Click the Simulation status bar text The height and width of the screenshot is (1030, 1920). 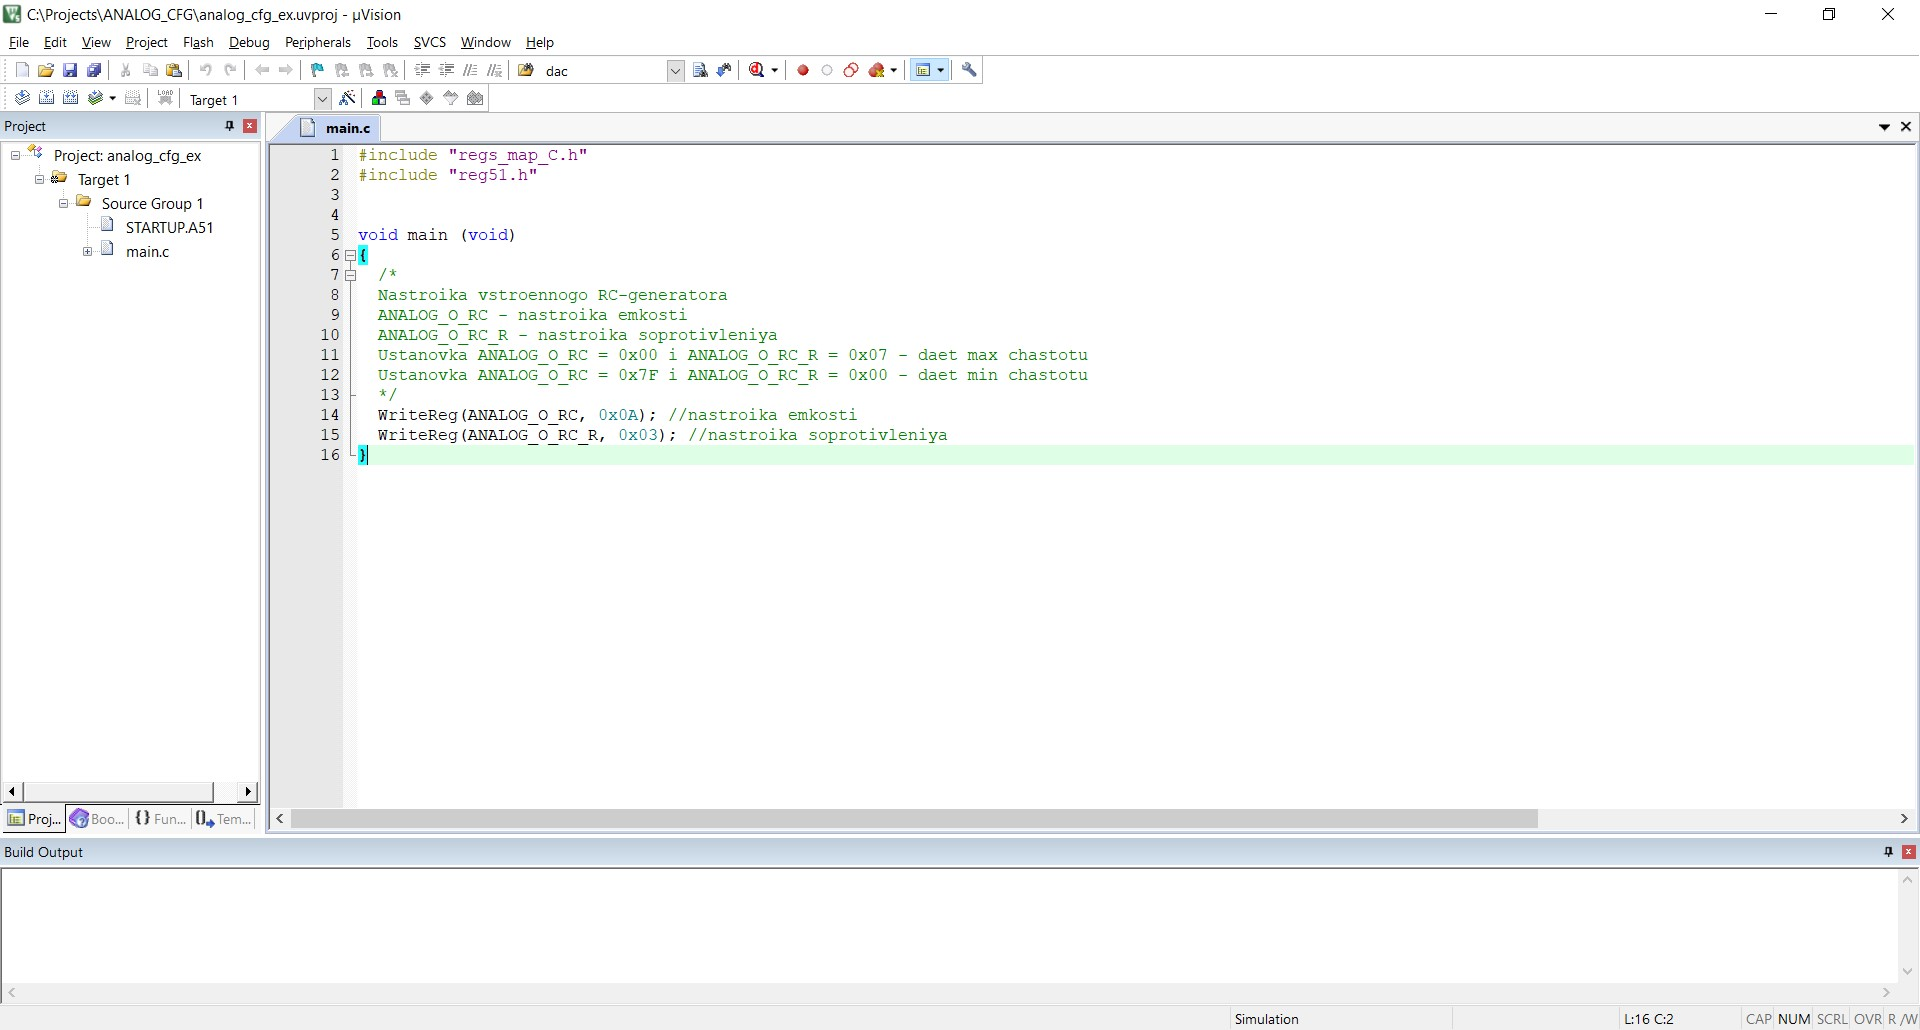(1266, 1019)
